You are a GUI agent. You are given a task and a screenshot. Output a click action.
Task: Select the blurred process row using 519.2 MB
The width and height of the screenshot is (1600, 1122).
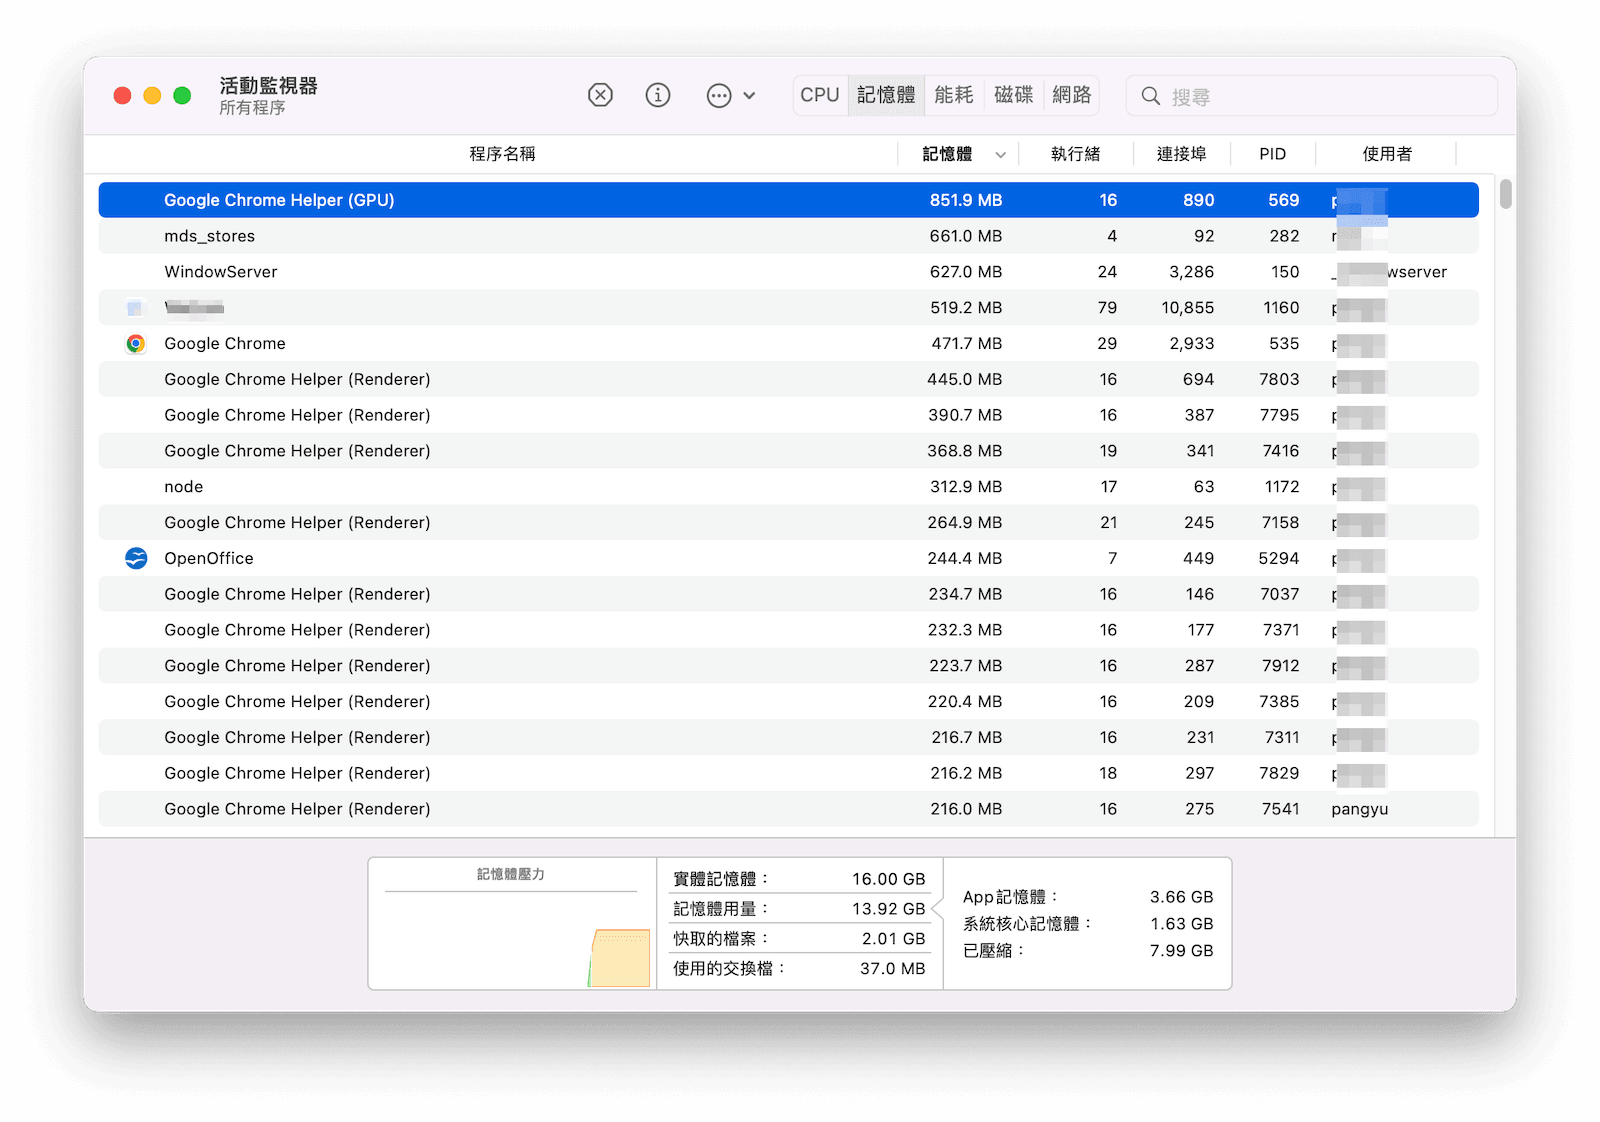coord(788,308)
